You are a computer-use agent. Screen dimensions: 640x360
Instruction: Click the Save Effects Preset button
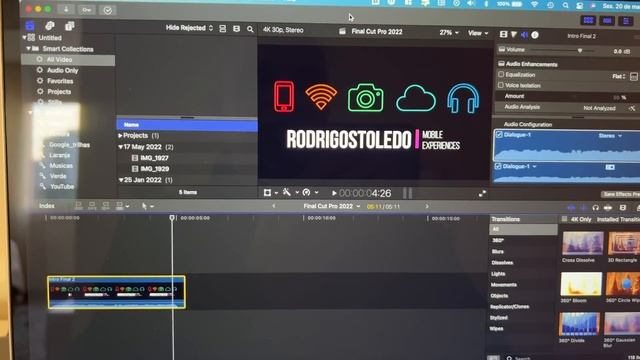pyautogui.click(x=621, y=194)
